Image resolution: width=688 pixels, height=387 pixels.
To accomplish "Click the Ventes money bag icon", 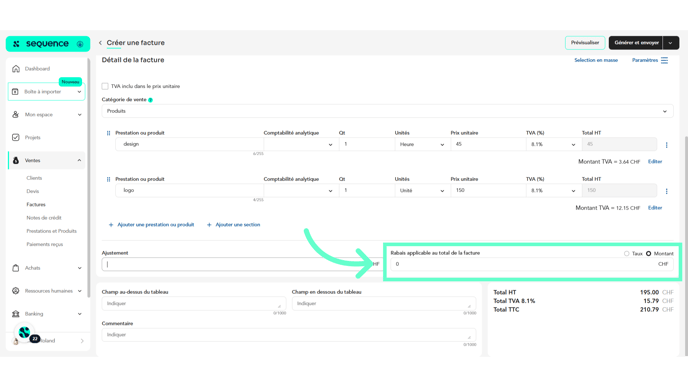I will (16, 161).
